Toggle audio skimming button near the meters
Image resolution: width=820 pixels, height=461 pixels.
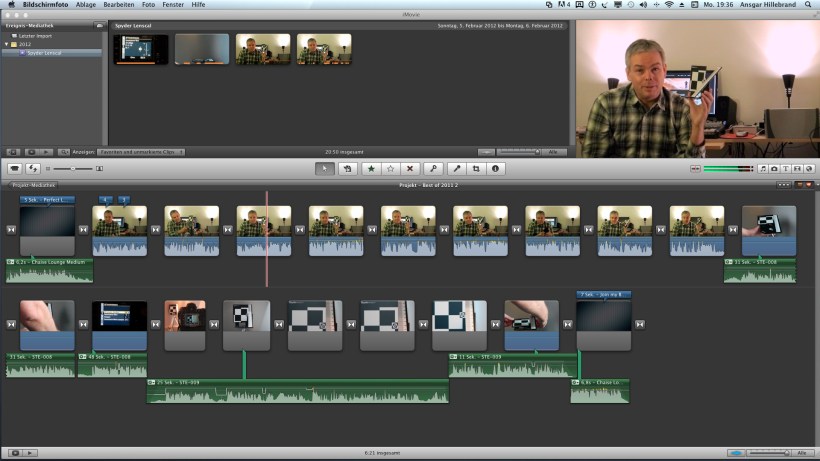[x=695, y=168]
